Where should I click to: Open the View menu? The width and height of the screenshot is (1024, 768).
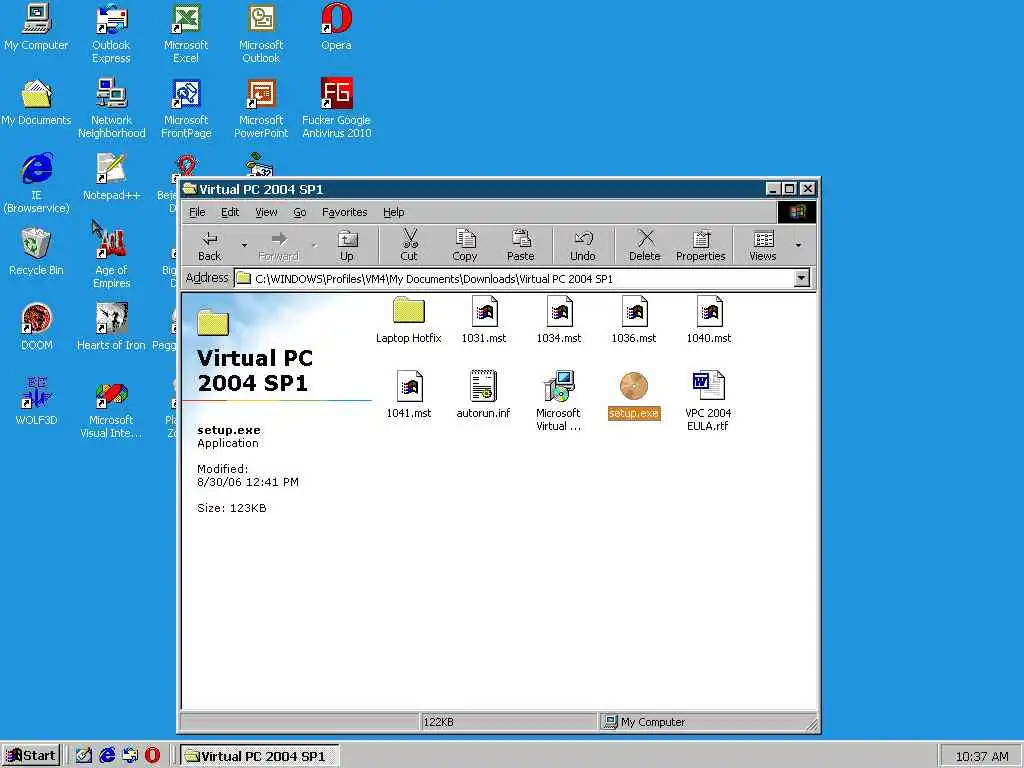pos(266,212)
